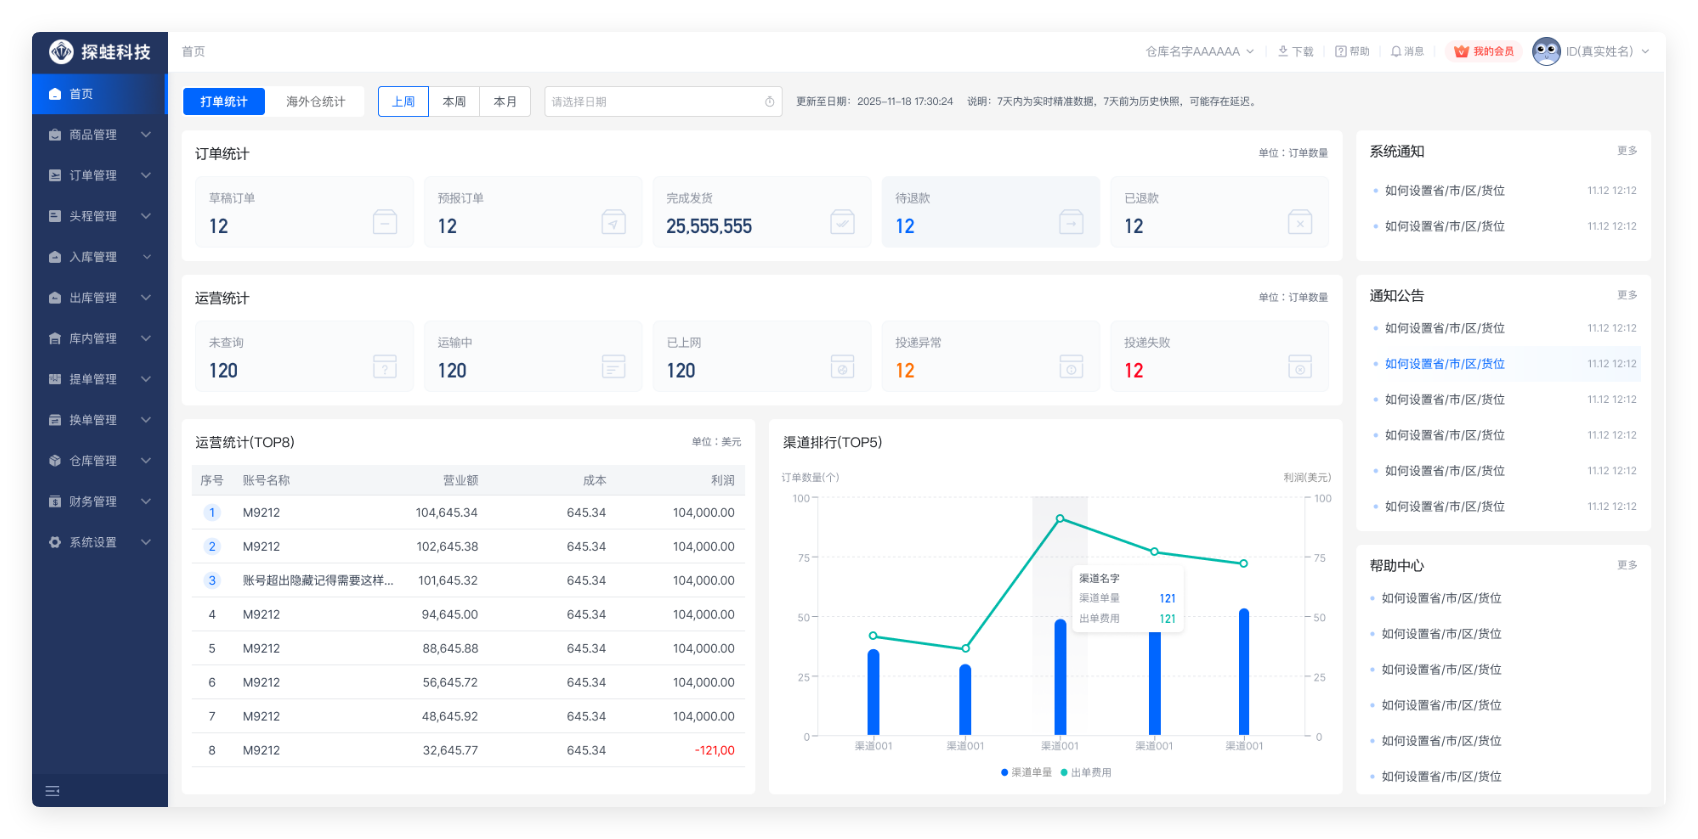Open the help icon in header

click(1341, 51)
